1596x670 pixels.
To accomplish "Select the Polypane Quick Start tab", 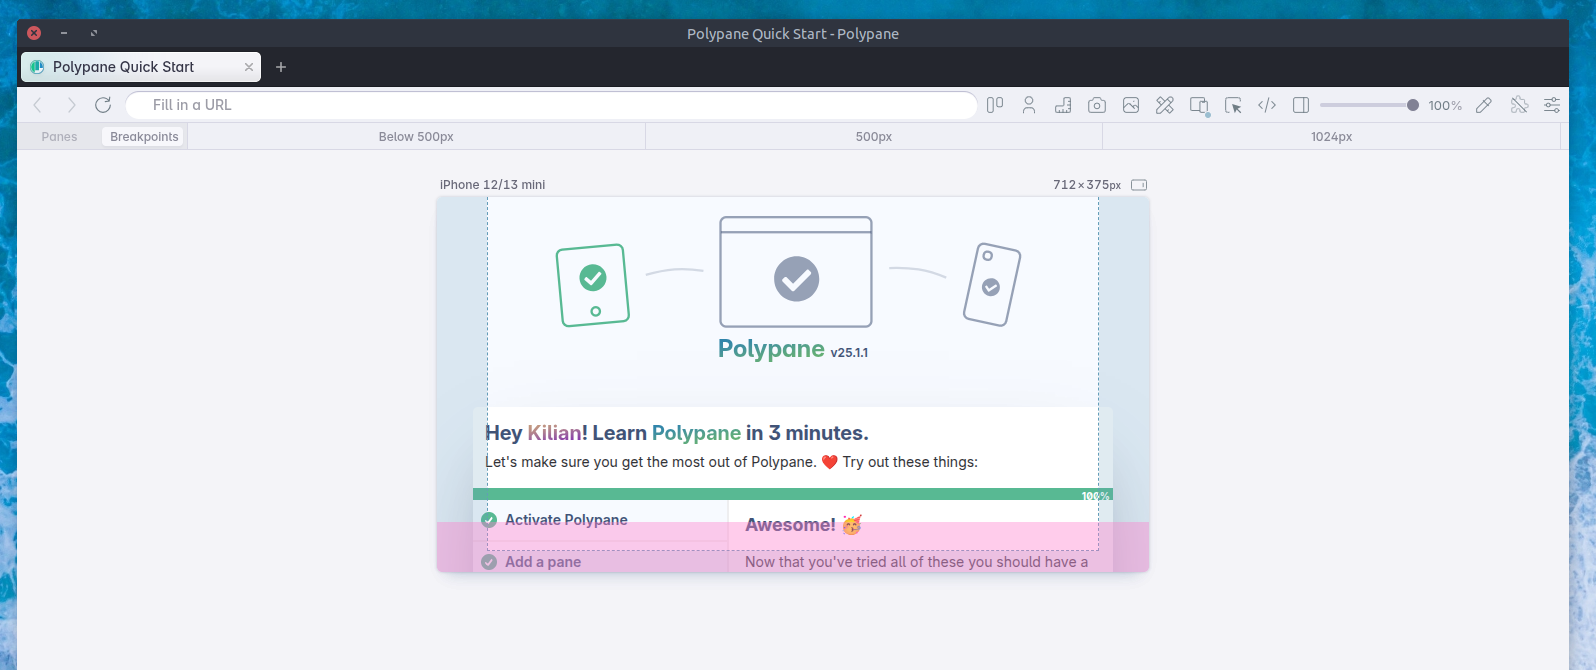I will [141, 67].
